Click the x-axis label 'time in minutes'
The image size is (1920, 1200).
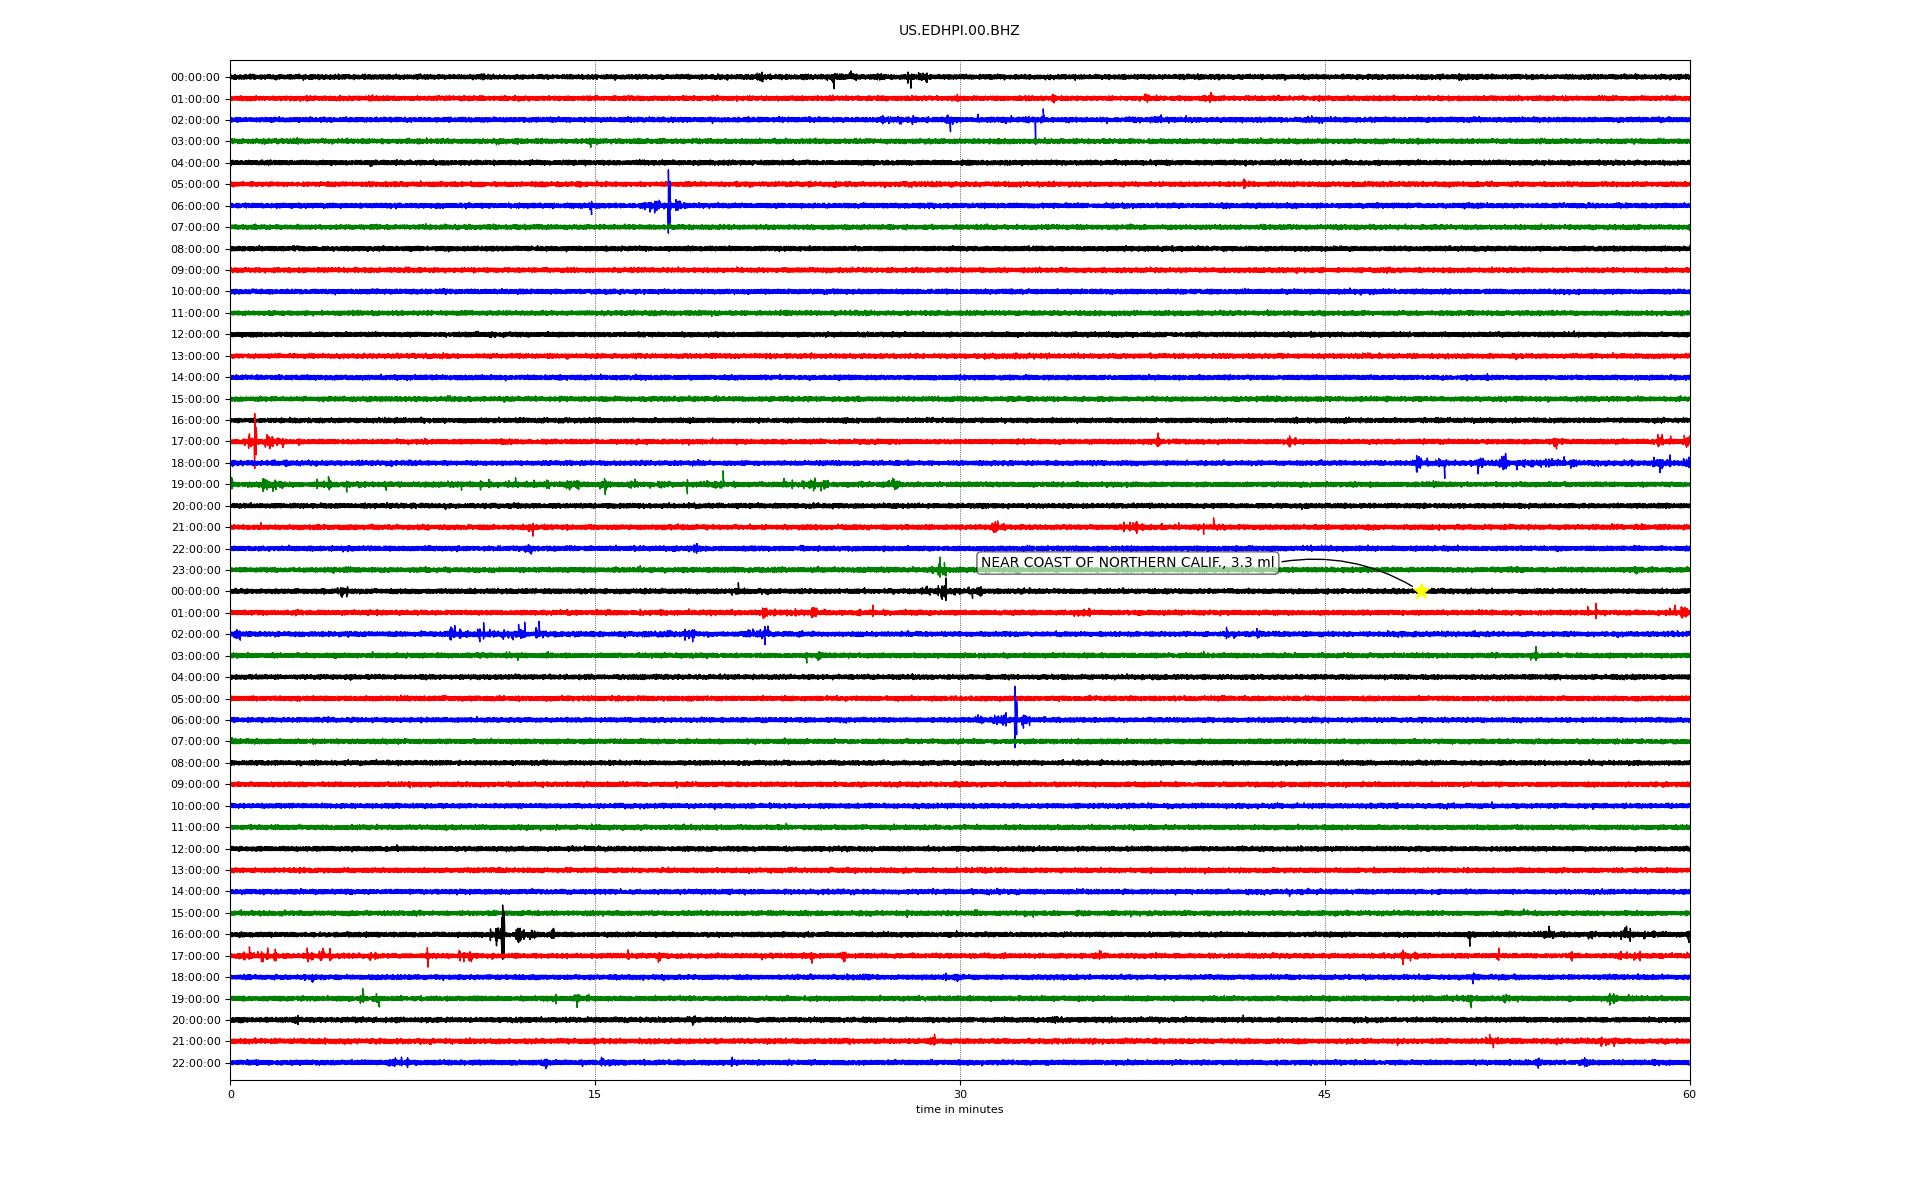coord(958,1110)
